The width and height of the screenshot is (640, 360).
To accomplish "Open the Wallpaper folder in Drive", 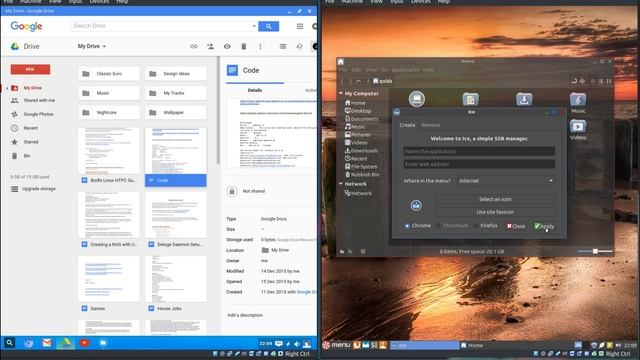I will pos(176,112).
